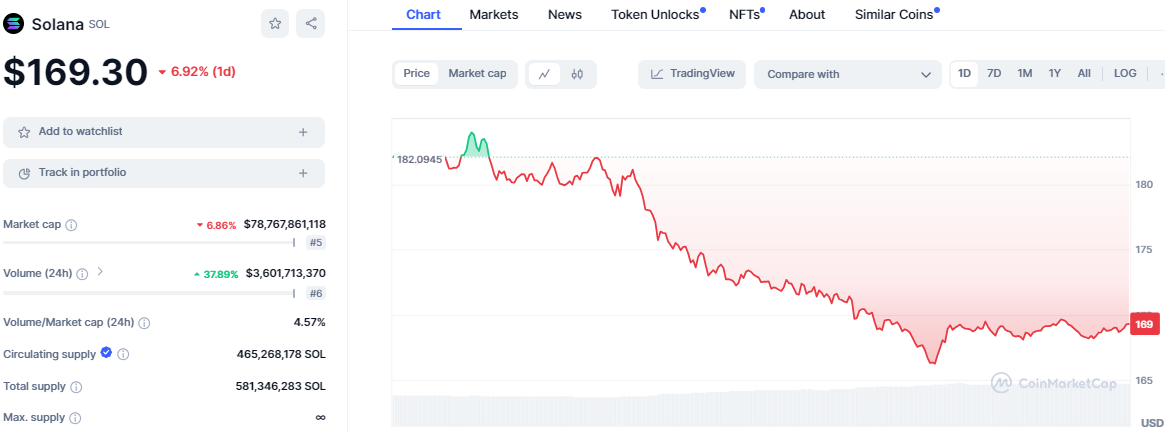Click the Max. supply info icon

coord(77,418)
